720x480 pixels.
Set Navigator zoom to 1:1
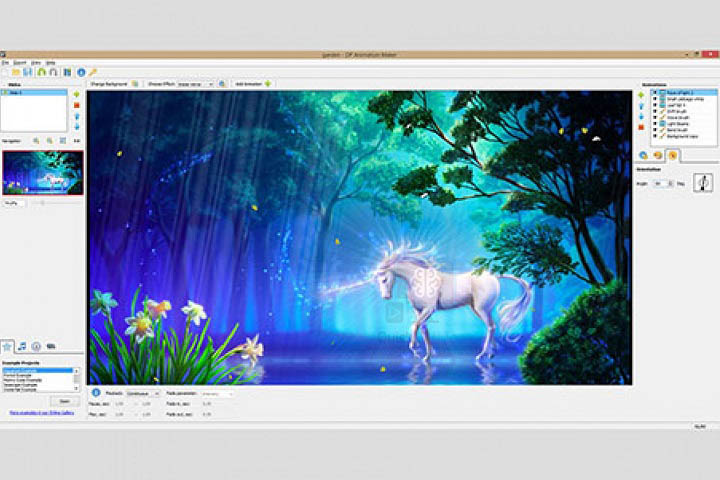pos(77,141)
